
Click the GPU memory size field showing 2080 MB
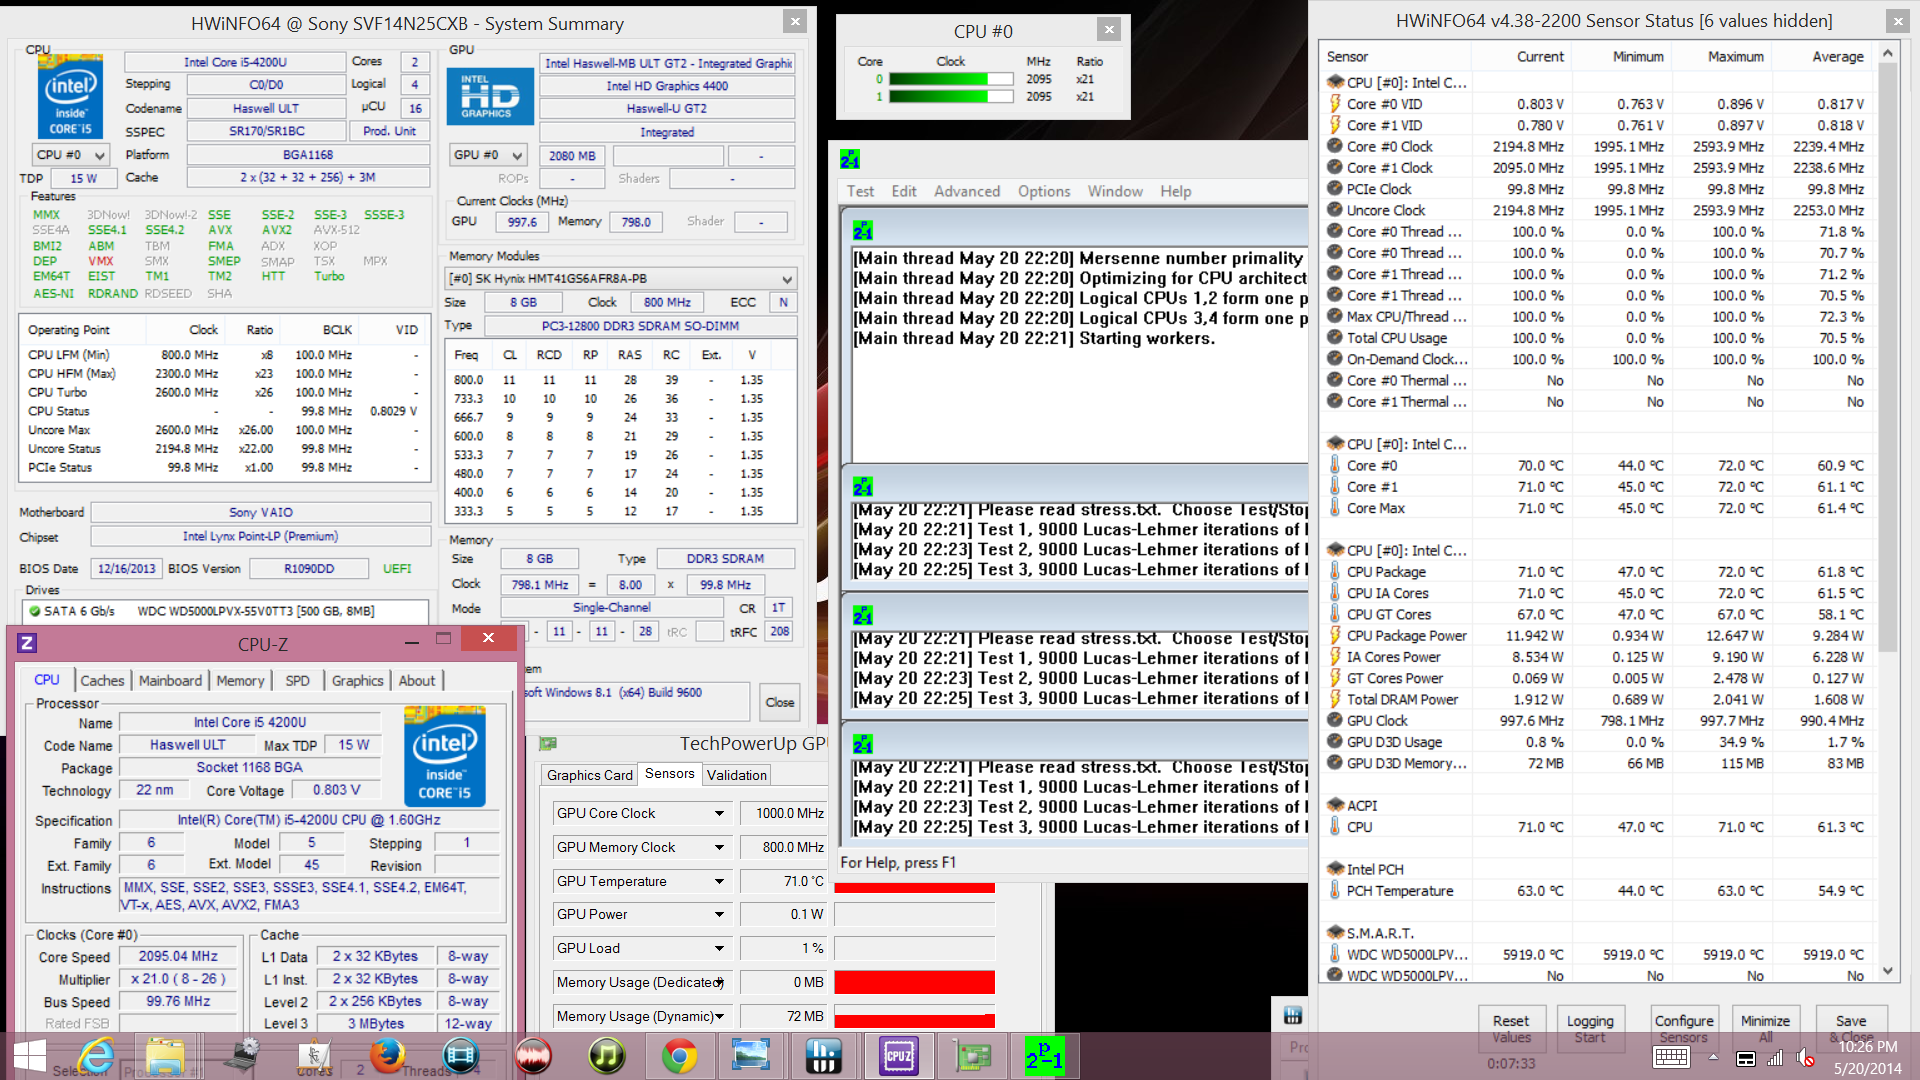[x=572, y=156]
